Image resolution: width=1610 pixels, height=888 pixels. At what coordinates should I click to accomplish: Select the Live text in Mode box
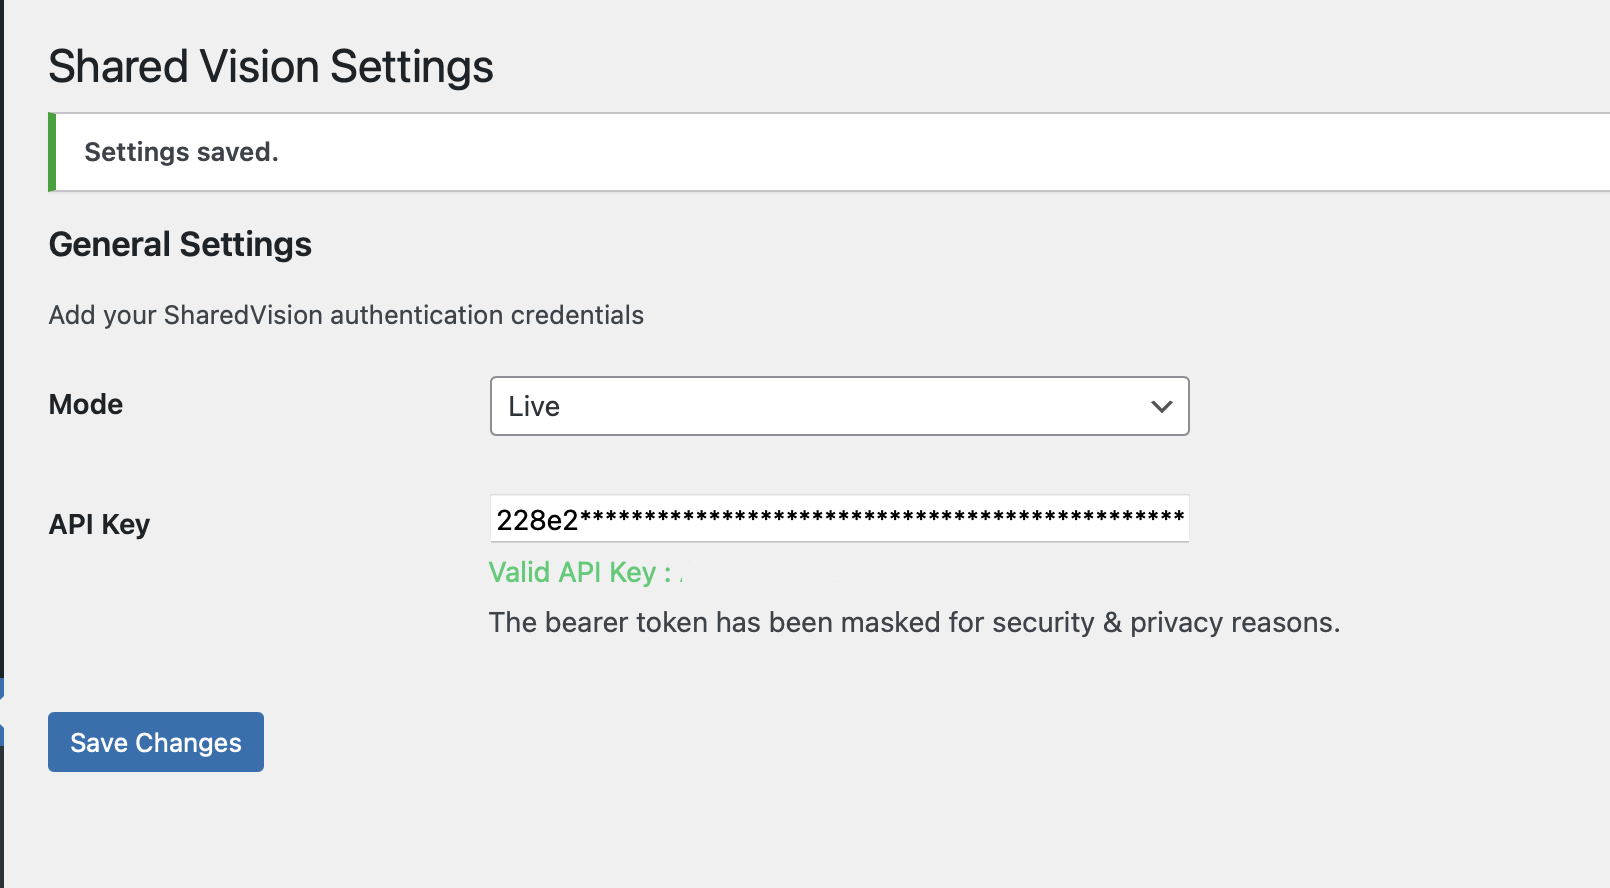click(x=534, y=406)
